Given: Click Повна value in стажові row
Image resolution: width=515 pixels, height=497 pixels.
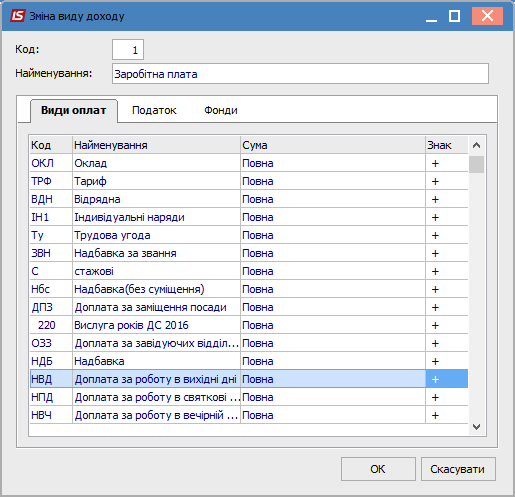Looking at the screenshot, I should (x=258, y=271).
